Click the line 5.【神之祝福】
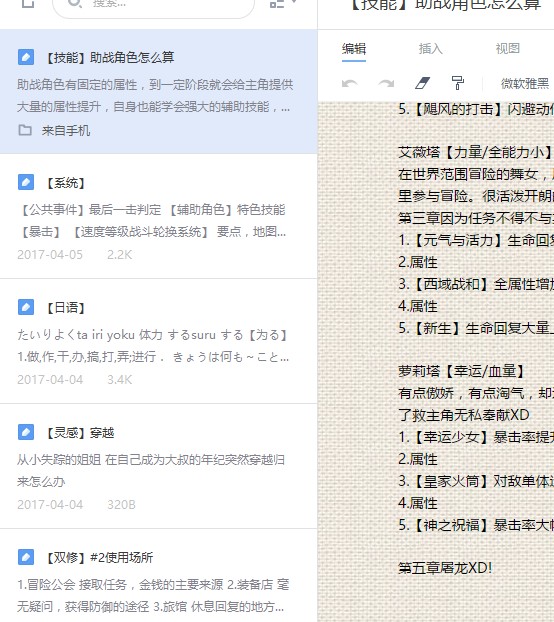The image size is (554, 622). [x=476, y=525]
